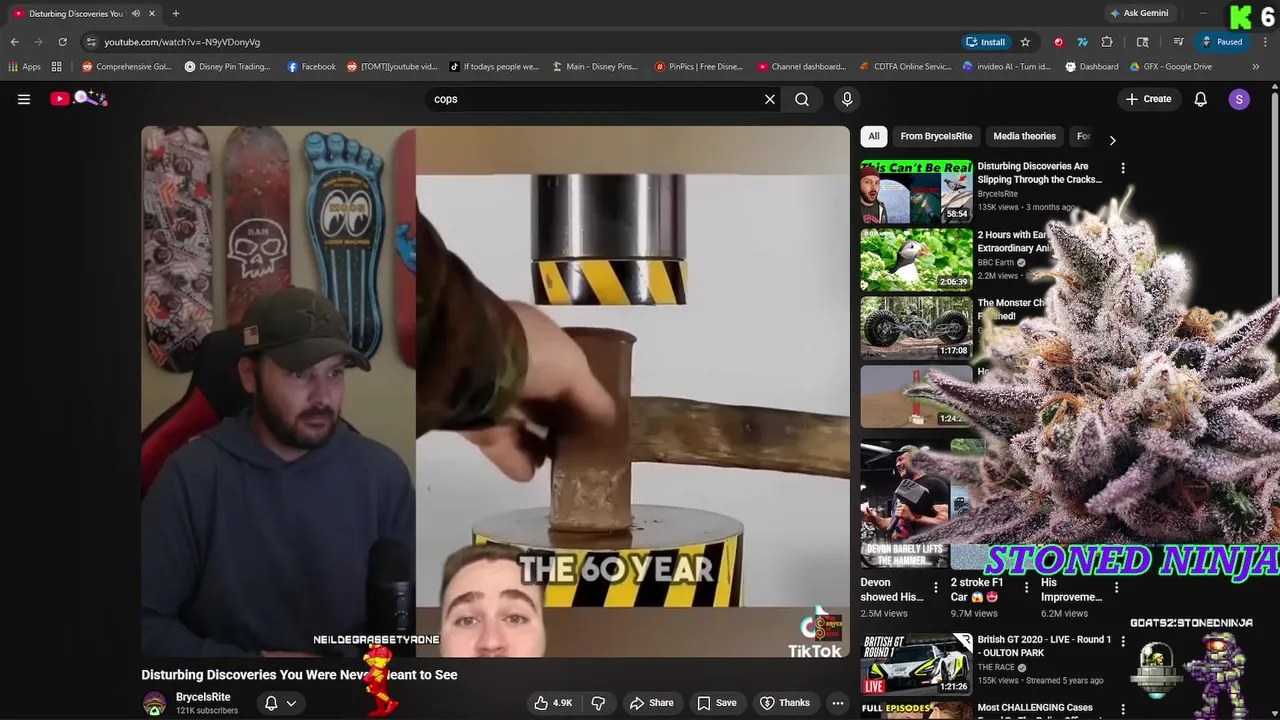
Task: Expand subscription notification bell dropdown
Action: (x=280, y=703)
